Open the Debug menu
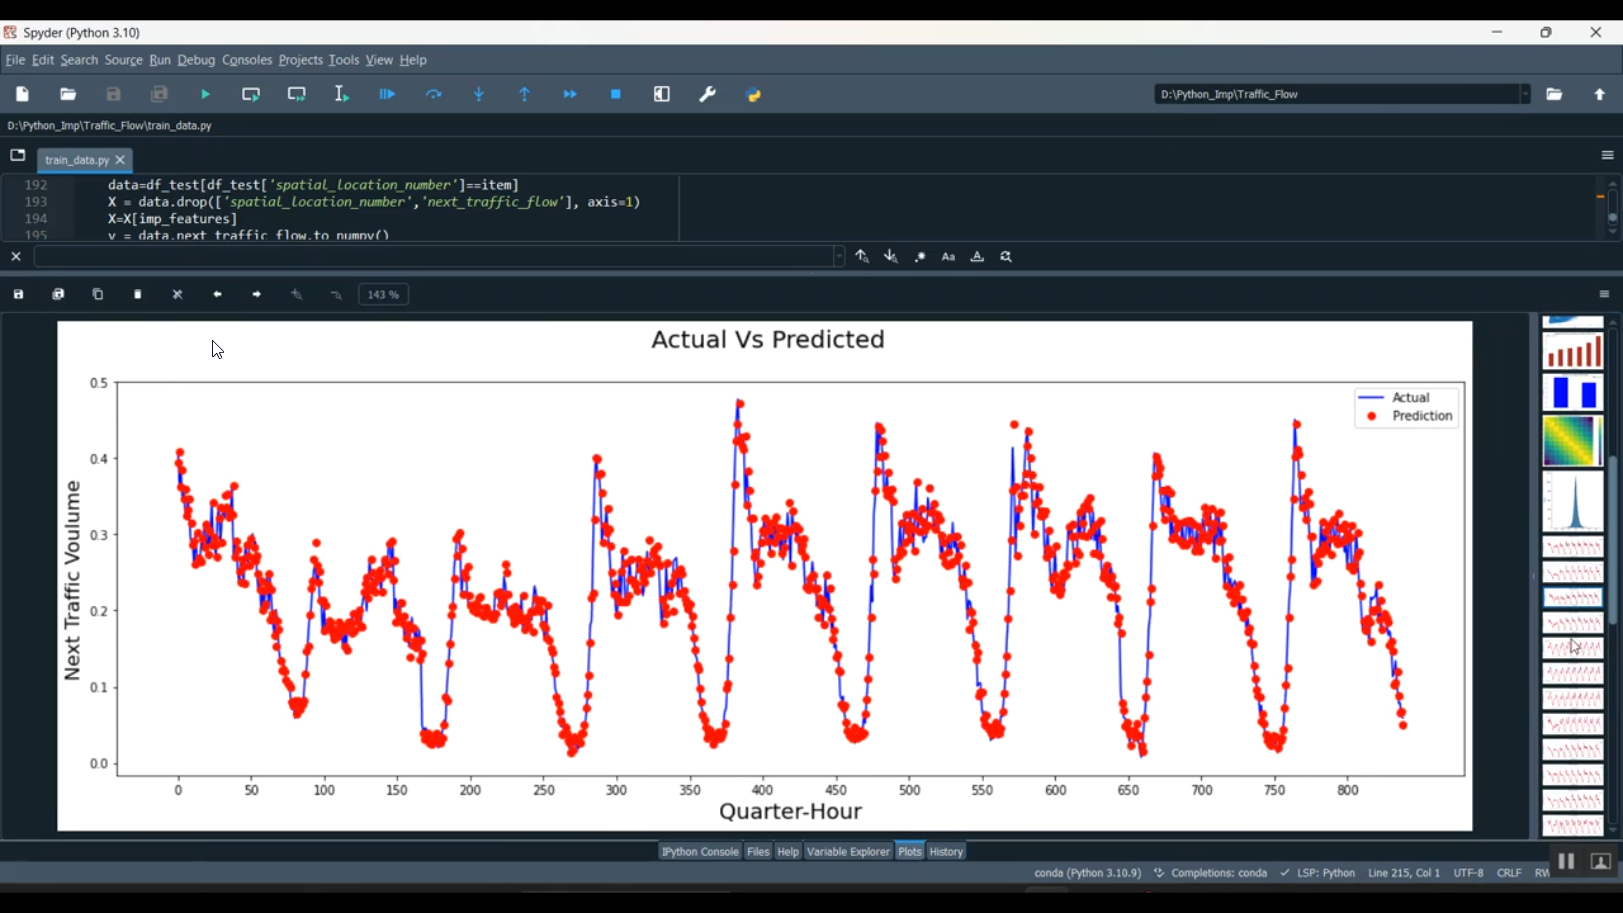This screenshot has height=913, width=1623. [x=196, y=60]
